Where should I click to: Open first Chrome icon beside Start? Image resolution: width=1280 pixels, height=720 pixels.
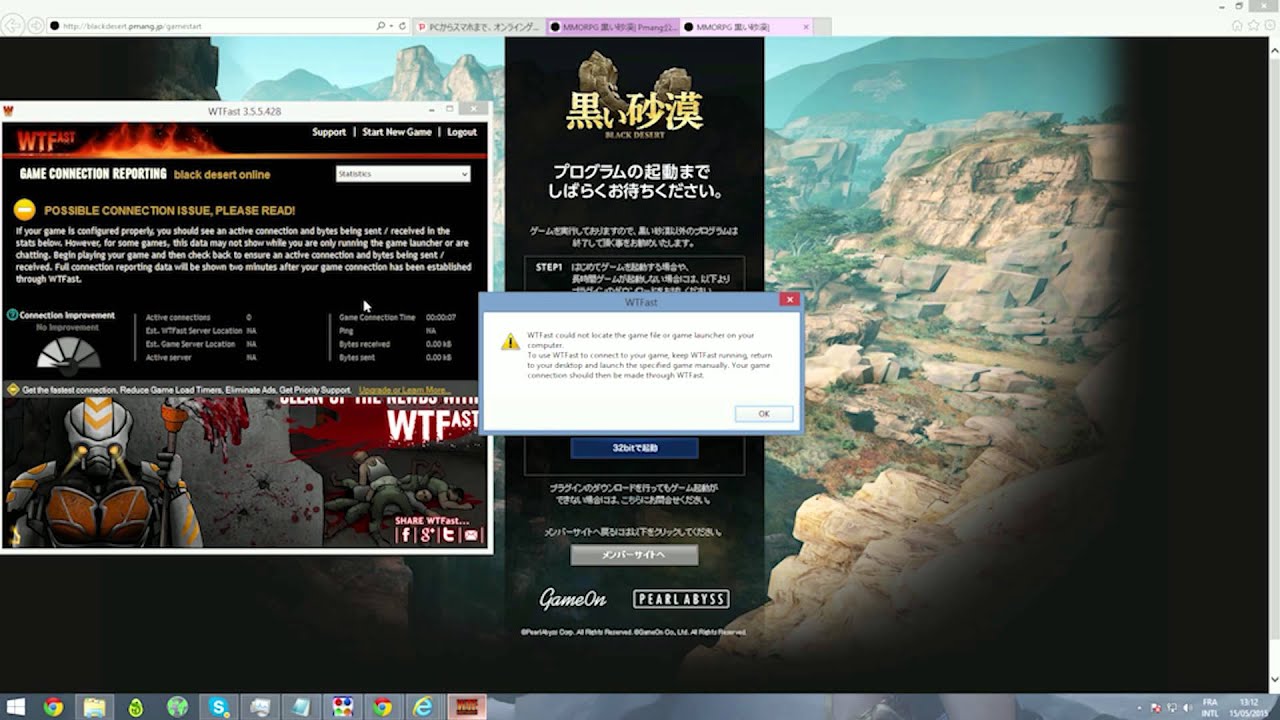pyautogui.click(x=53, y=707)
